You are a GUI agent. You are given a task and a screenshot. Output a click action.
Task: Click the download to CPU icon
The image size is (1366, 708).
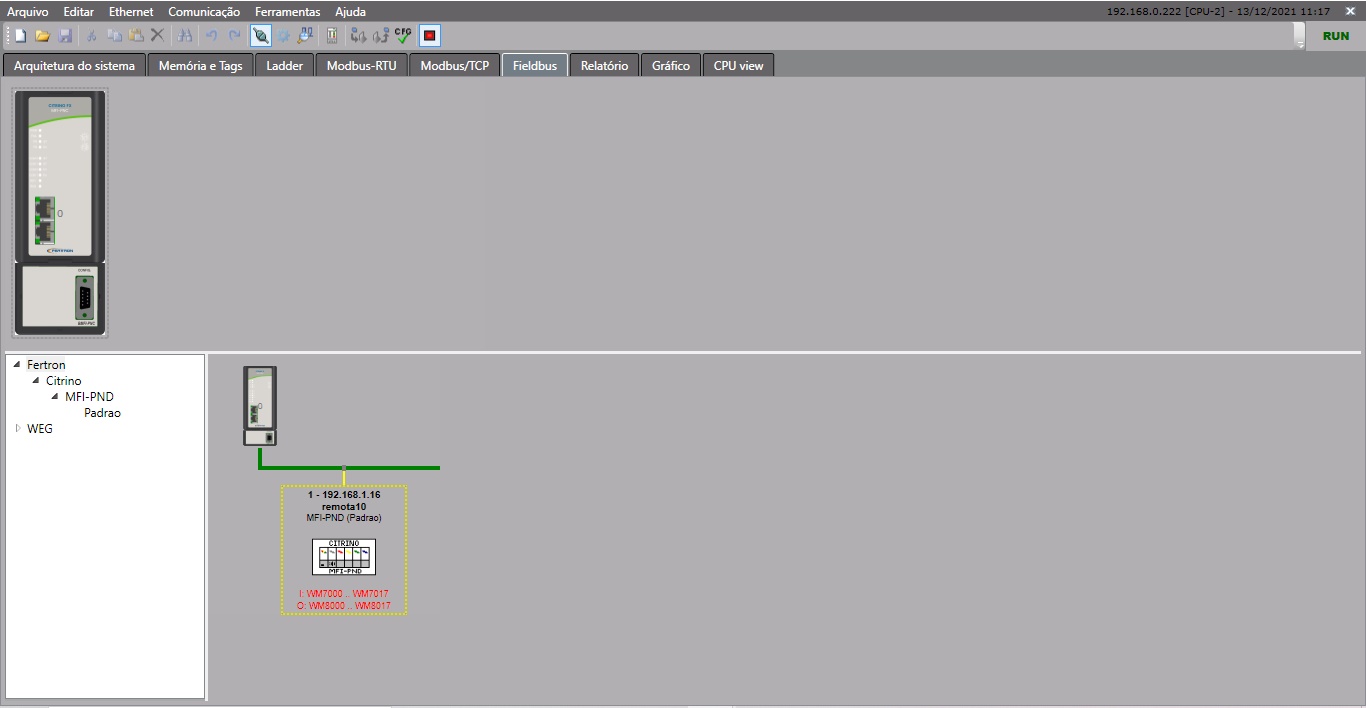[358, 36]
